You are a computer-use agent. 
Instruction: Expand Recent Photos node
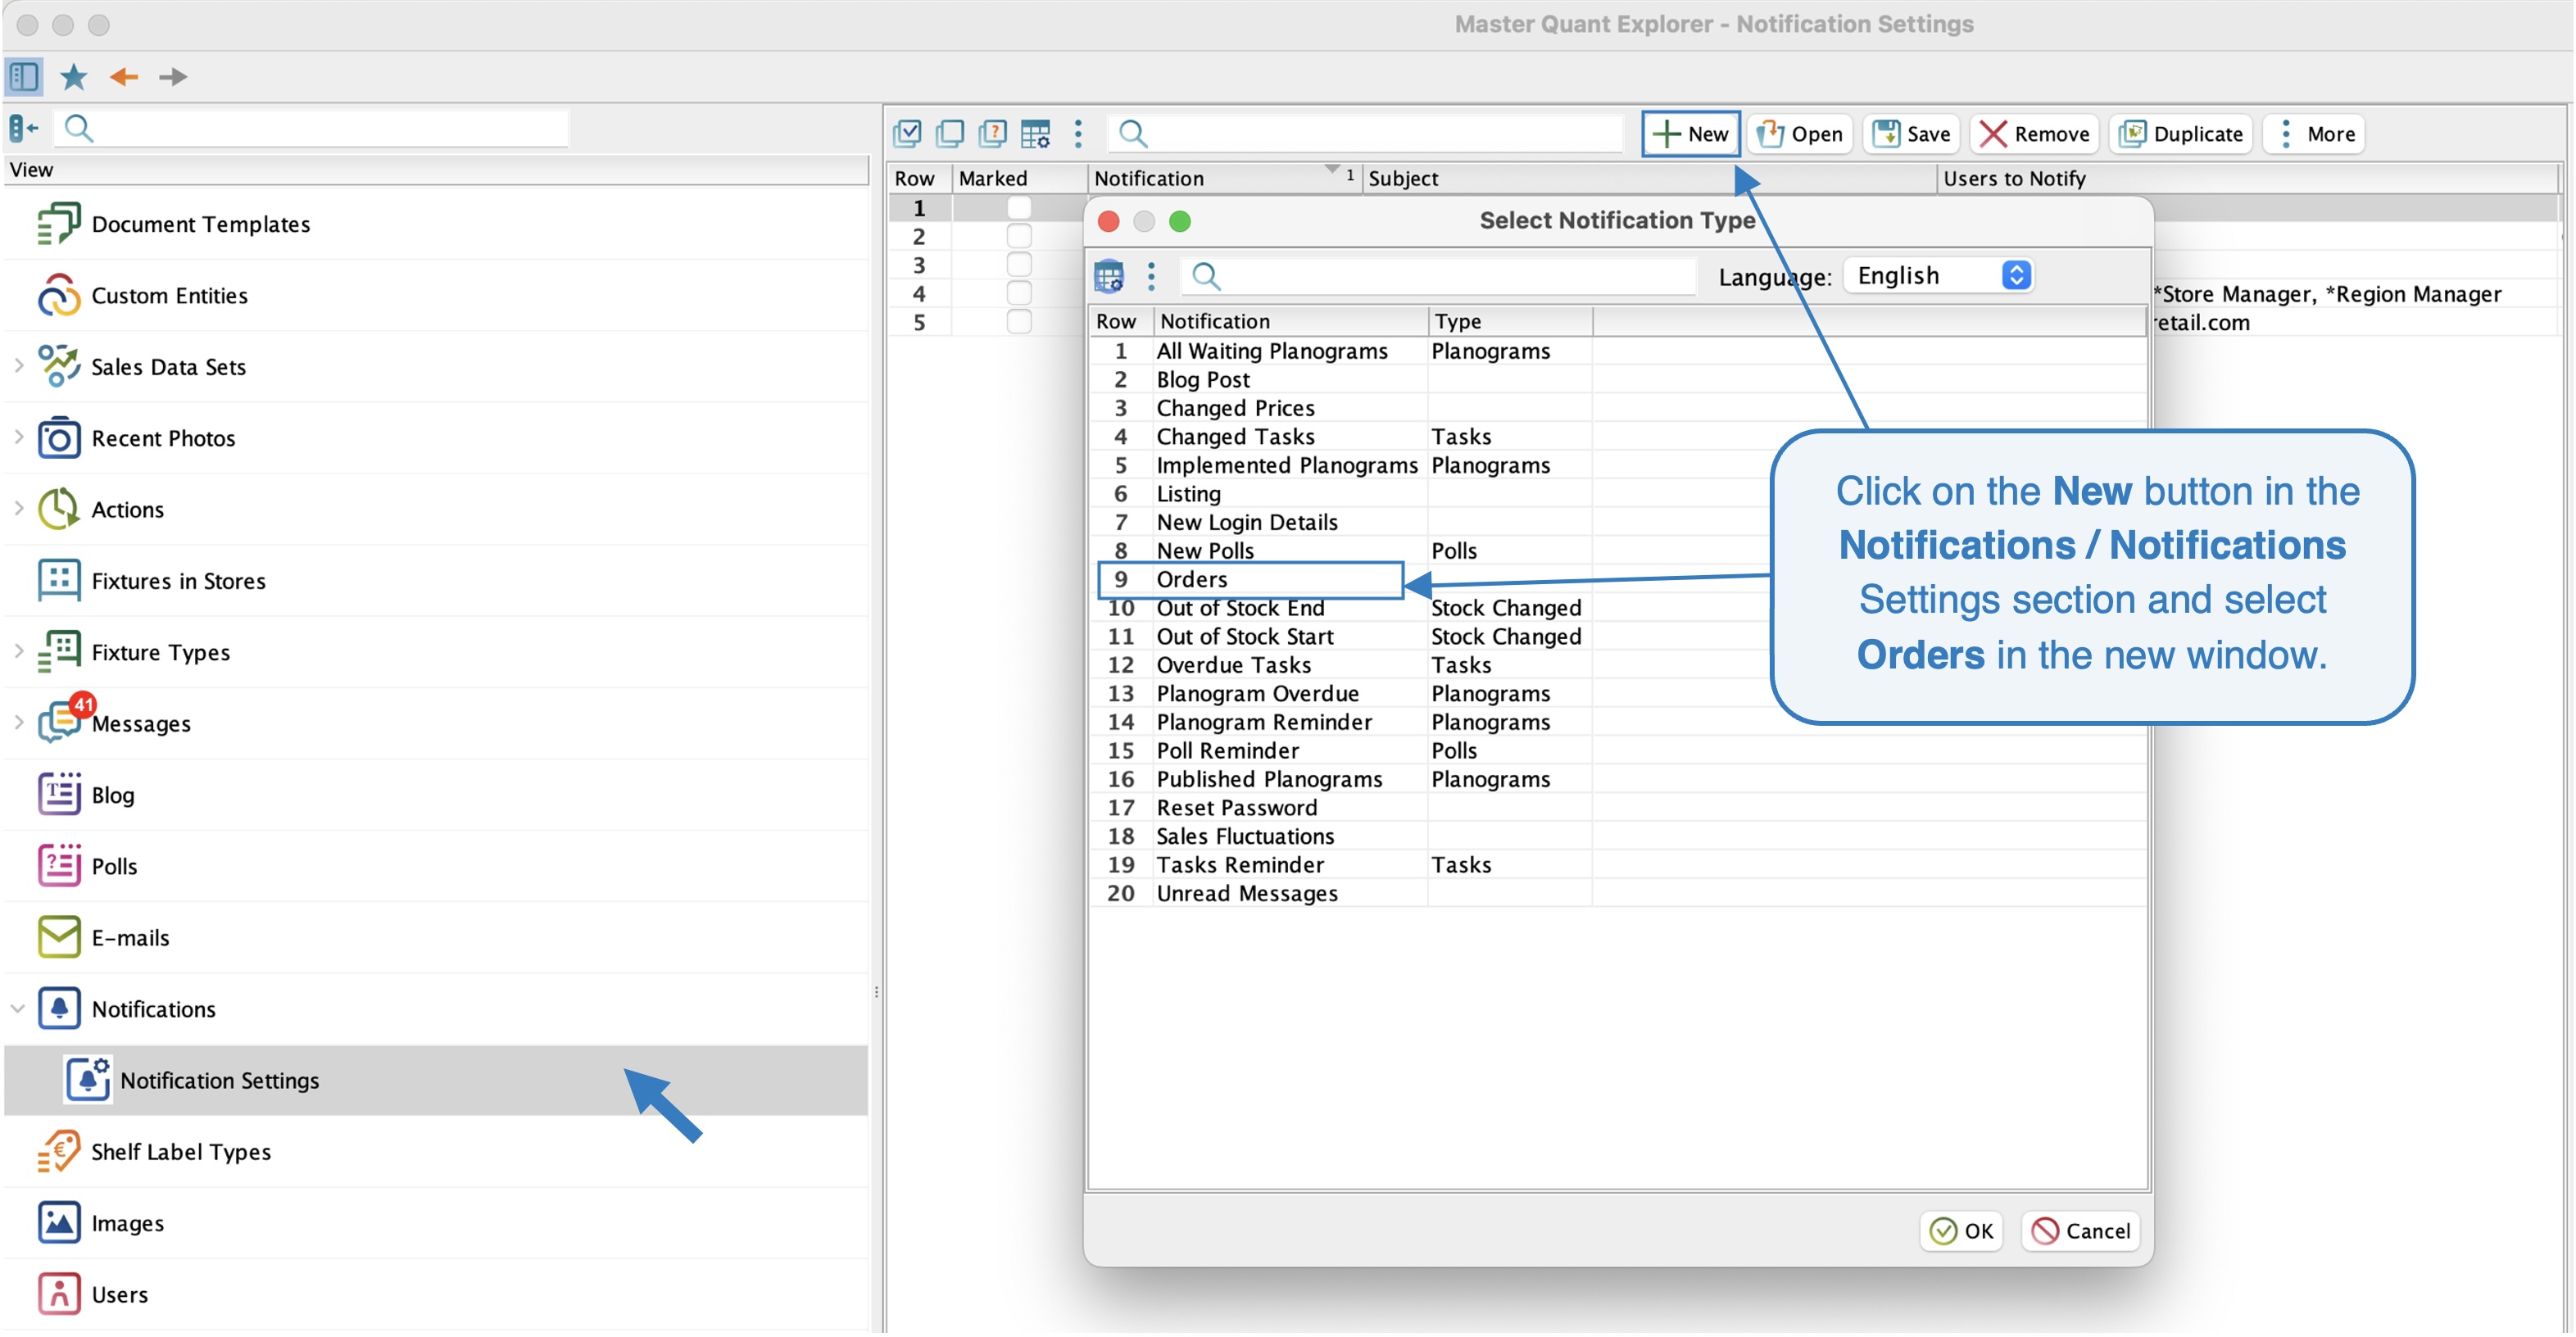18,437
